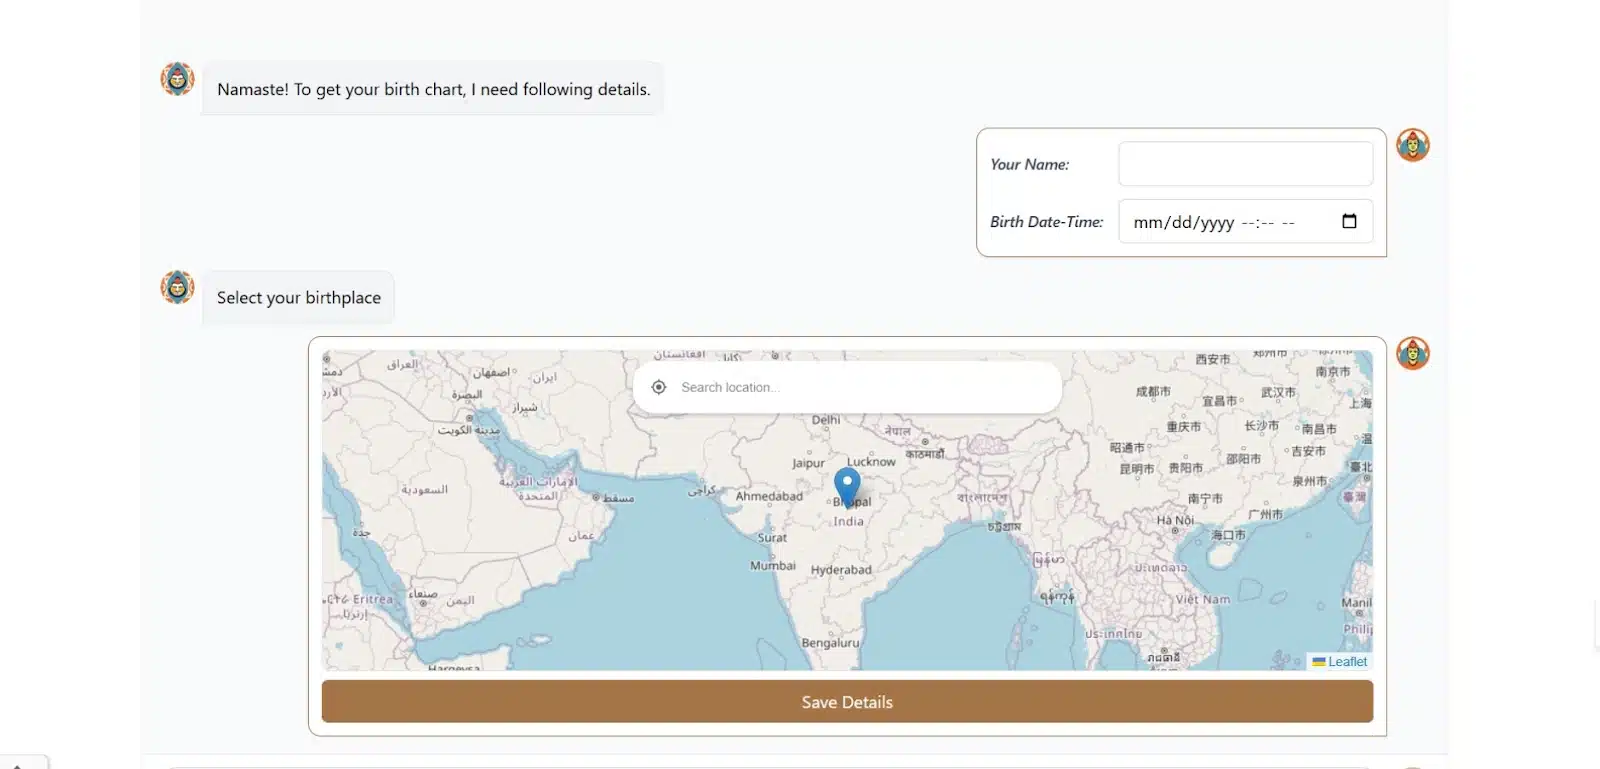Screen dimensions: 1600x769
Task: Click the blue location pin on map
Action: [x=847, y=485]
